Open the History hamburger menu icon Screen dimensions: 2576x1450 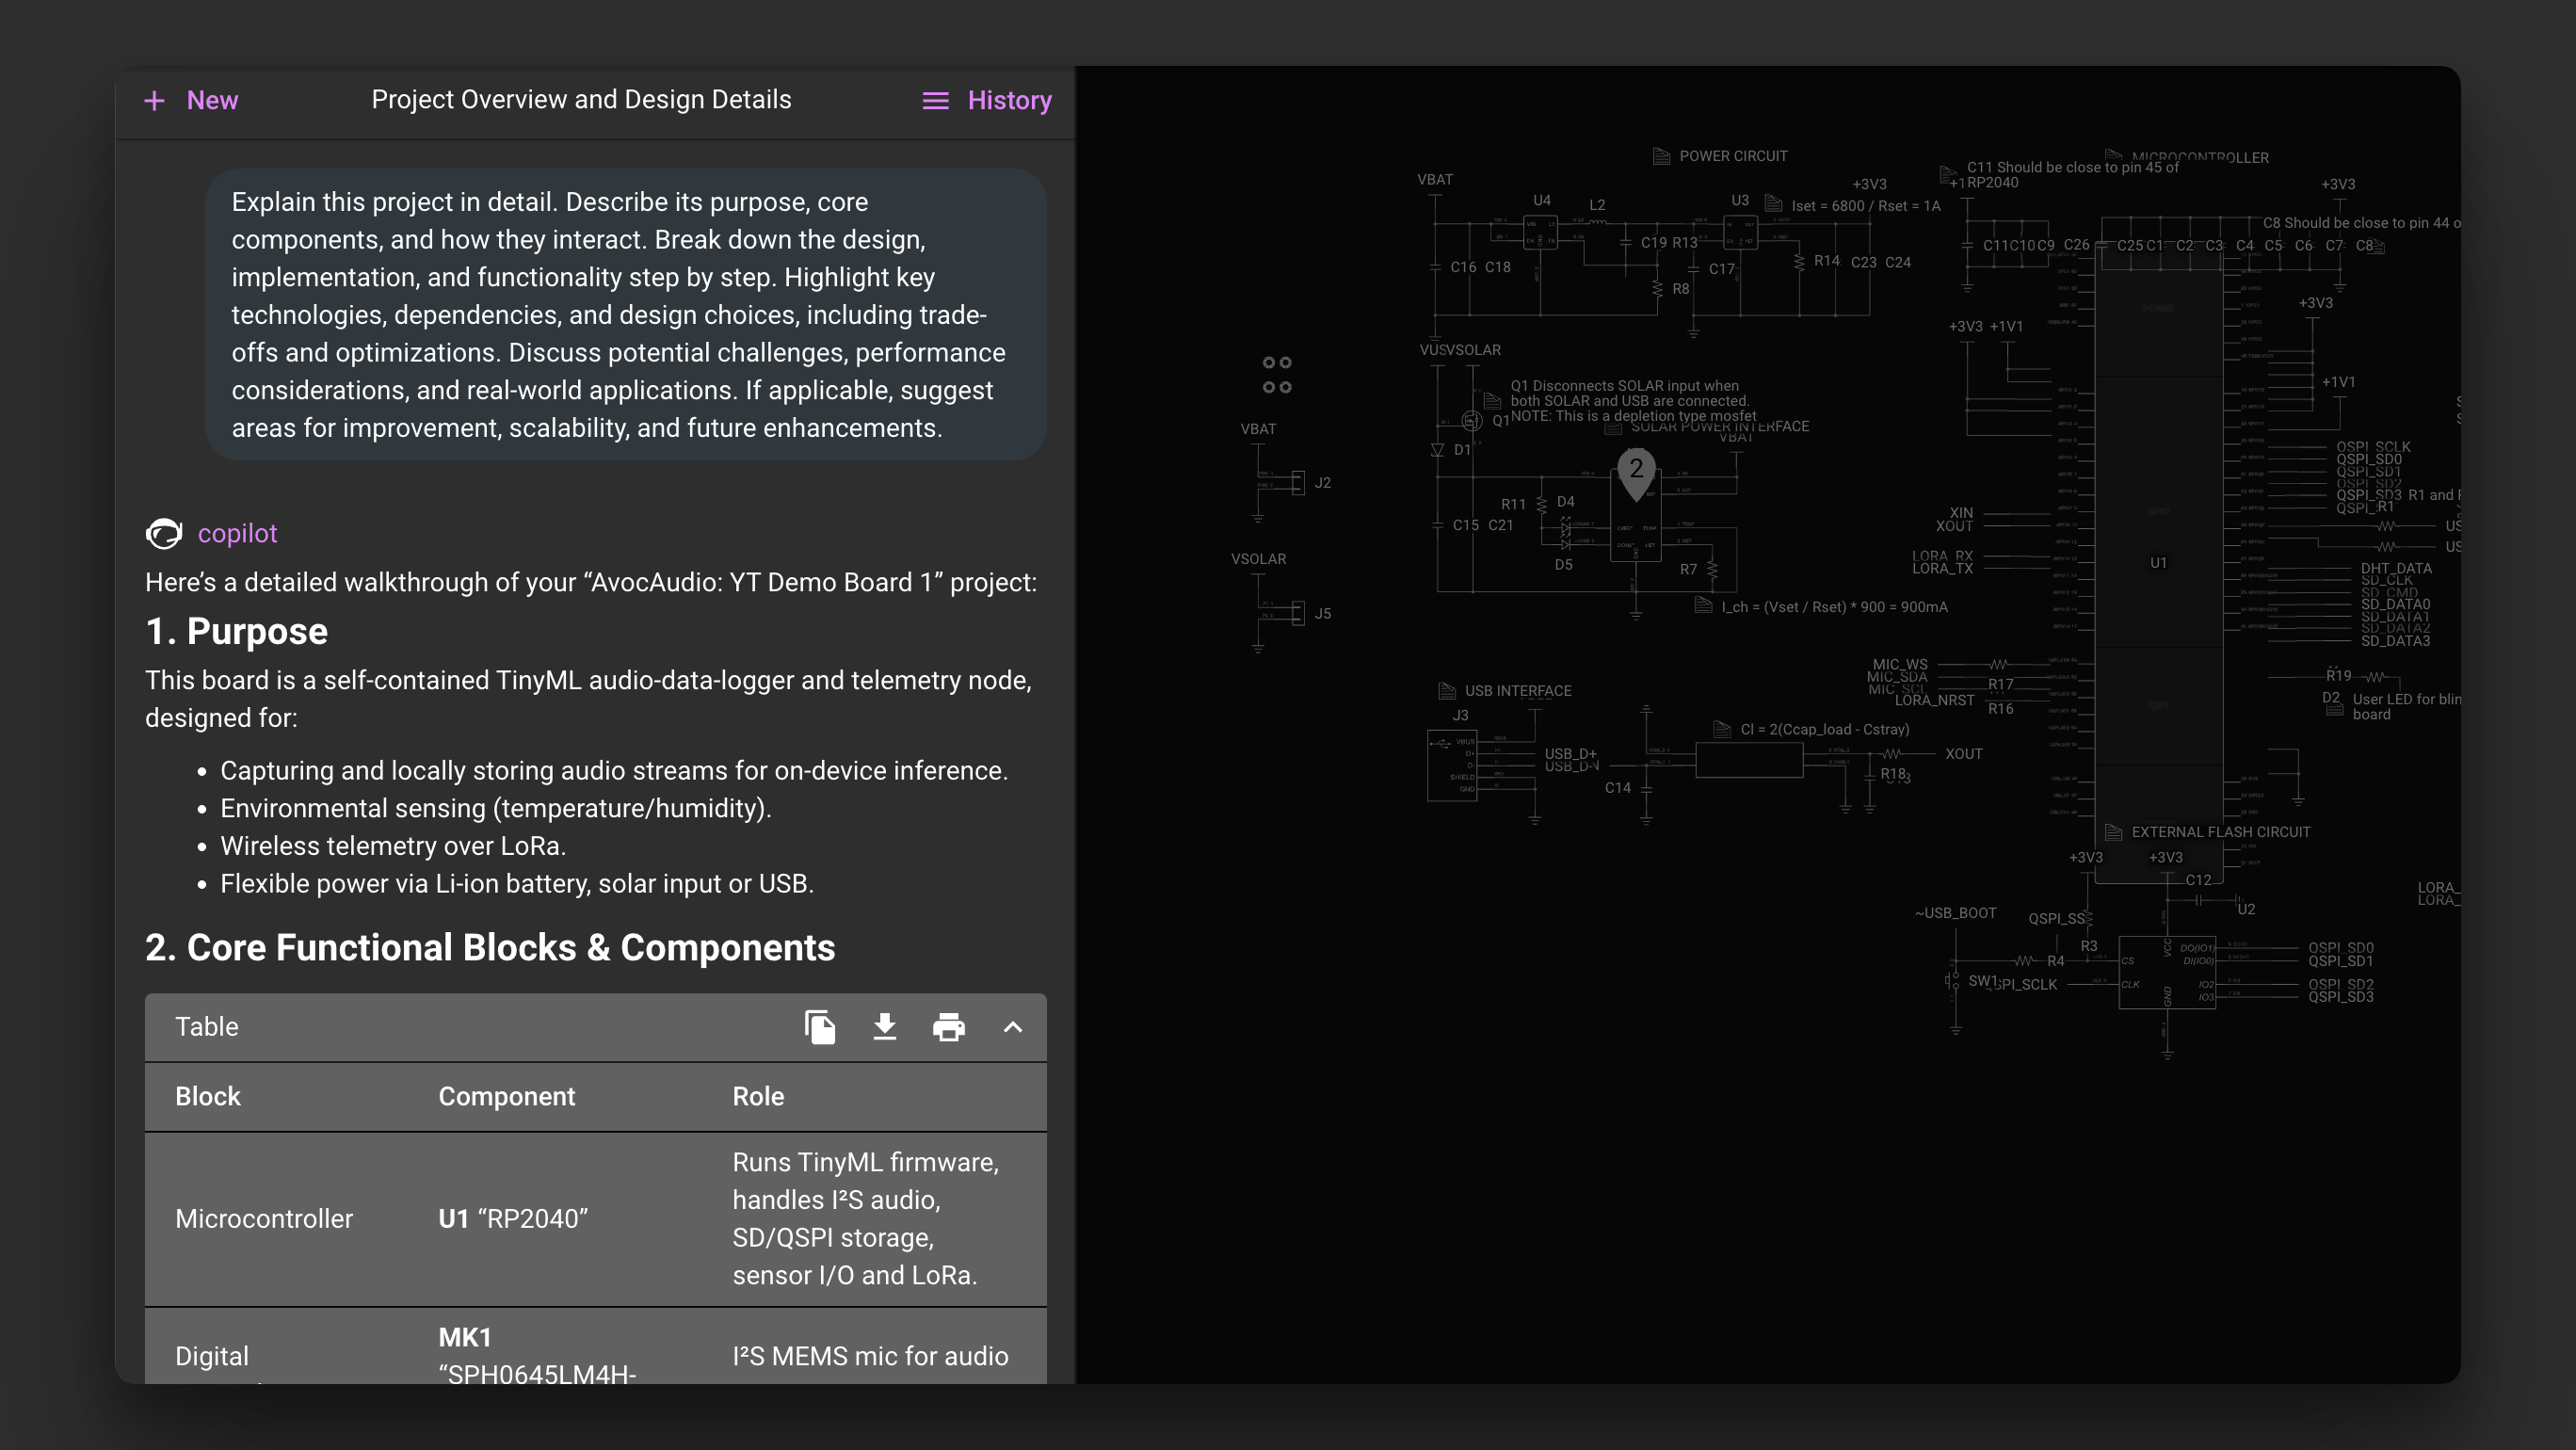tap(935, 101)
